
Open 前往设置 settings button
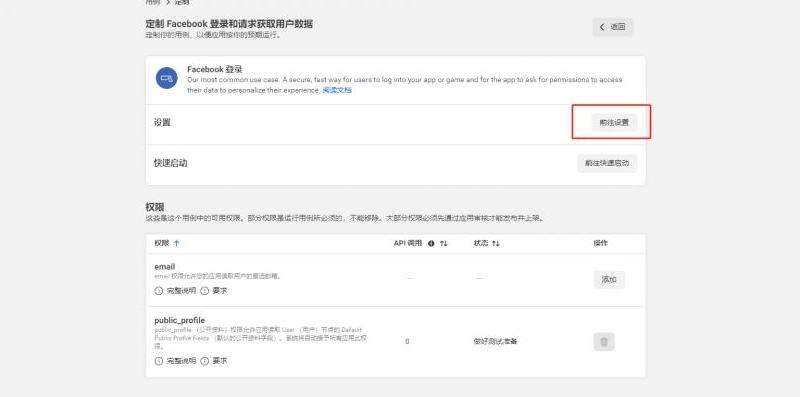coord(614,122)
